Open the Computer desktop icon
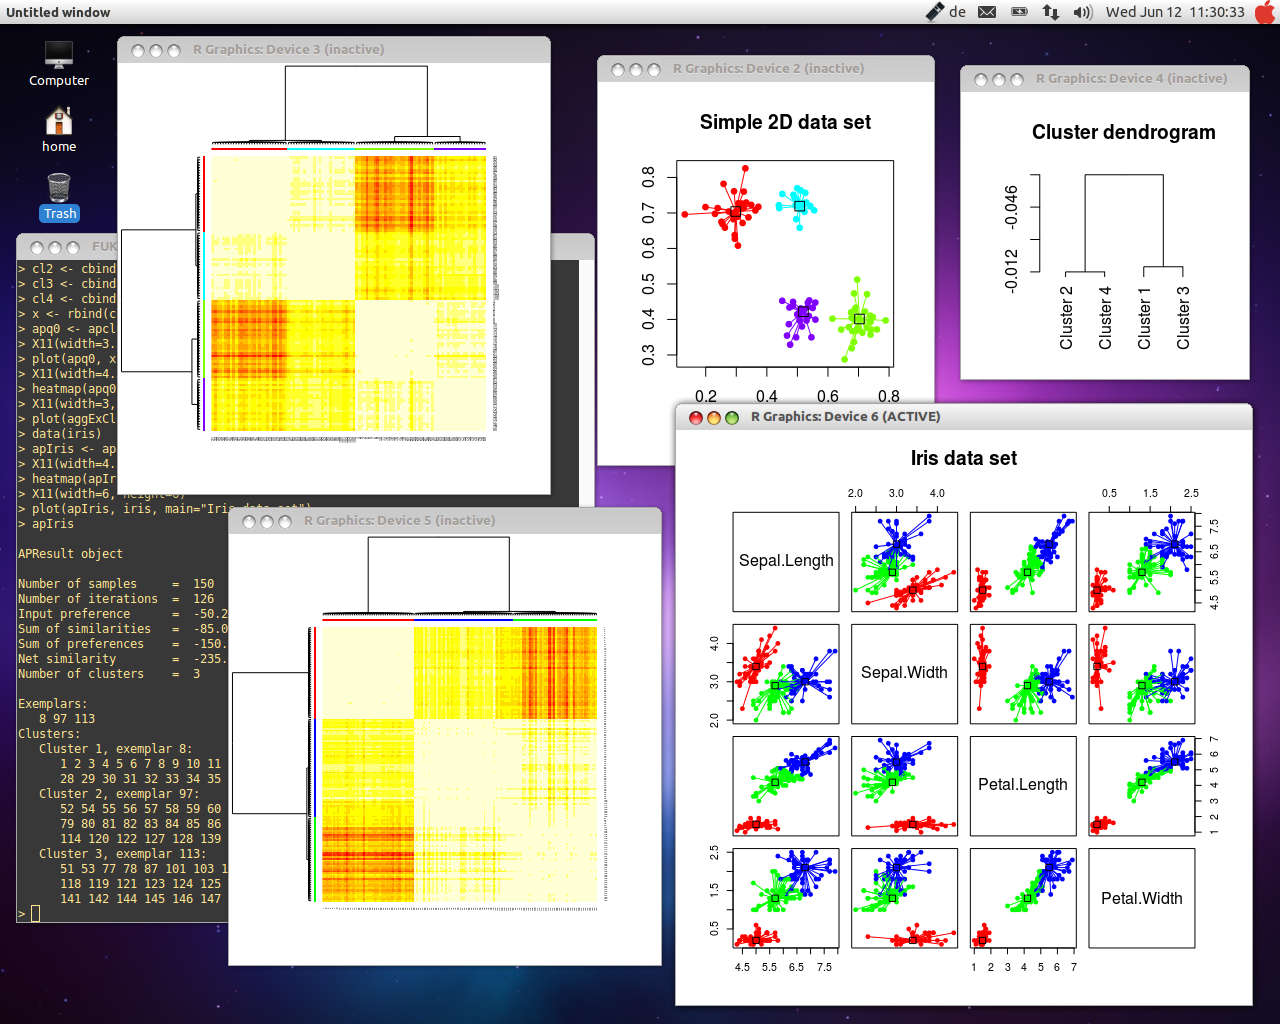1280x1024 pixels. [59, 64]
